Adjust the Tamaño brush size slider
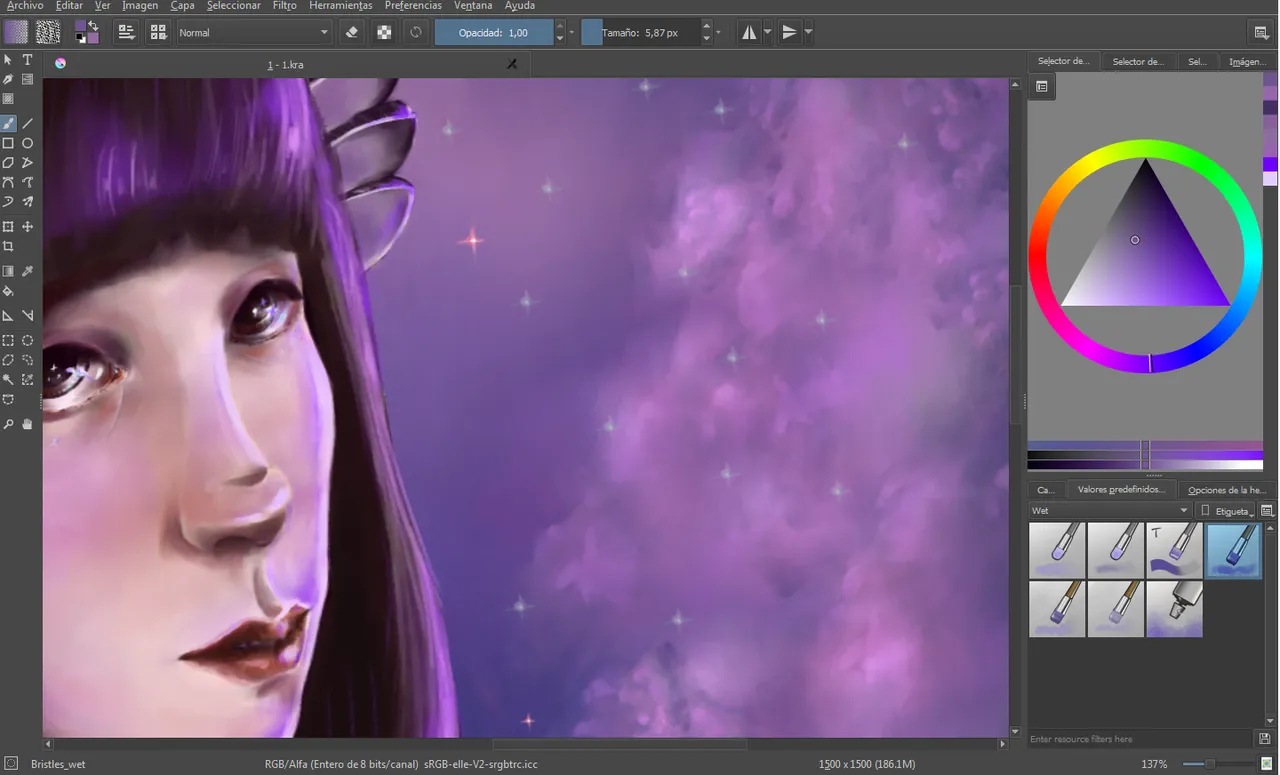This screenshot has width=1280, height=775. pyautogui.click(x=640, y=32)
